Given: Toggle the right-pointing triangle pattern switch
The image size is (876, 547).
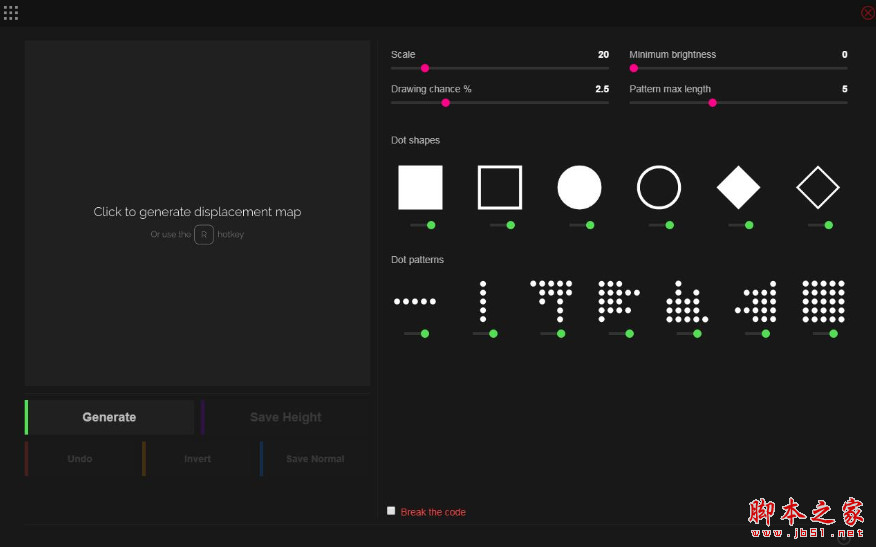Looking at the screenshot, I should [x=621, y=334].
